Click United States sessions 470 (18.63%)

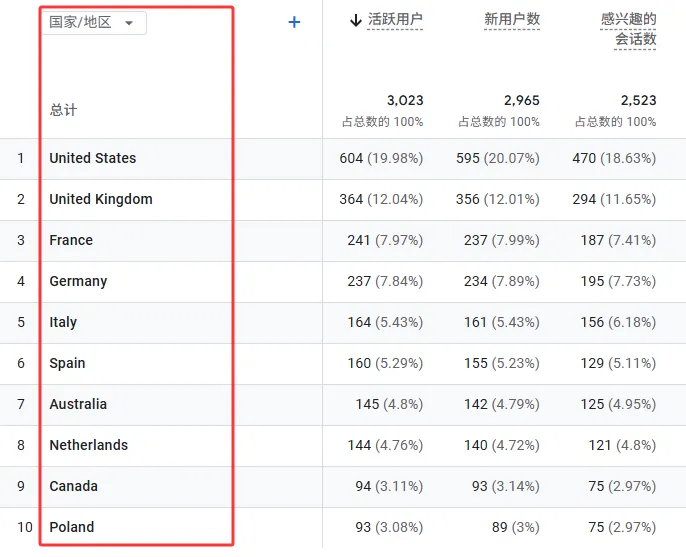614,158
